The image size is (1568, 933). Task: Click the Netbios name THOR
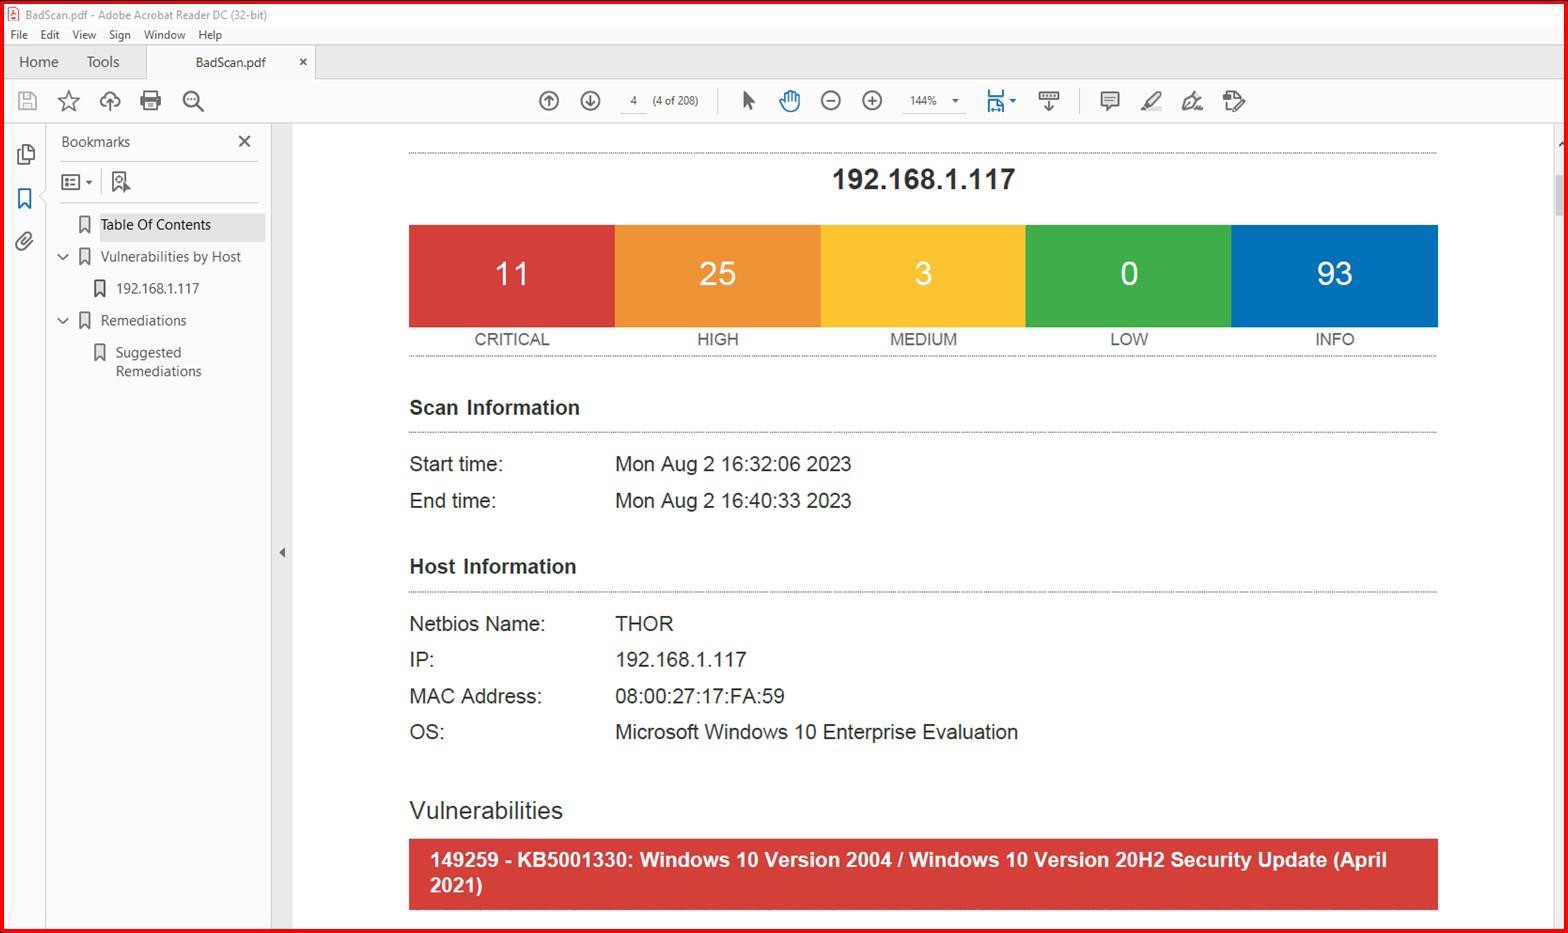[x=644, y=624]
